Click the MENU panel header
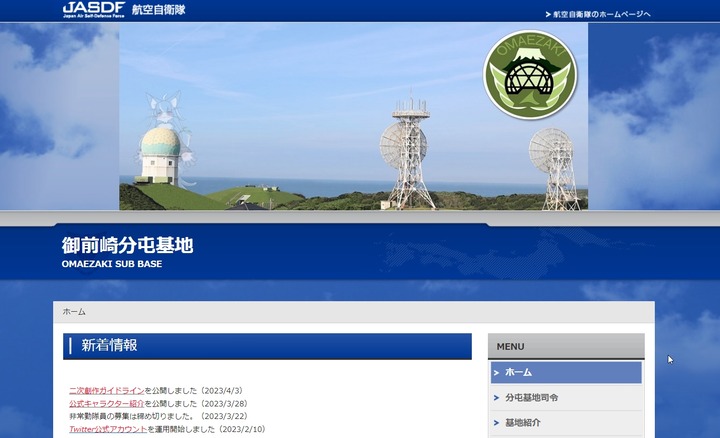This screenshot has width=720, height=438. tap(566, 346)
